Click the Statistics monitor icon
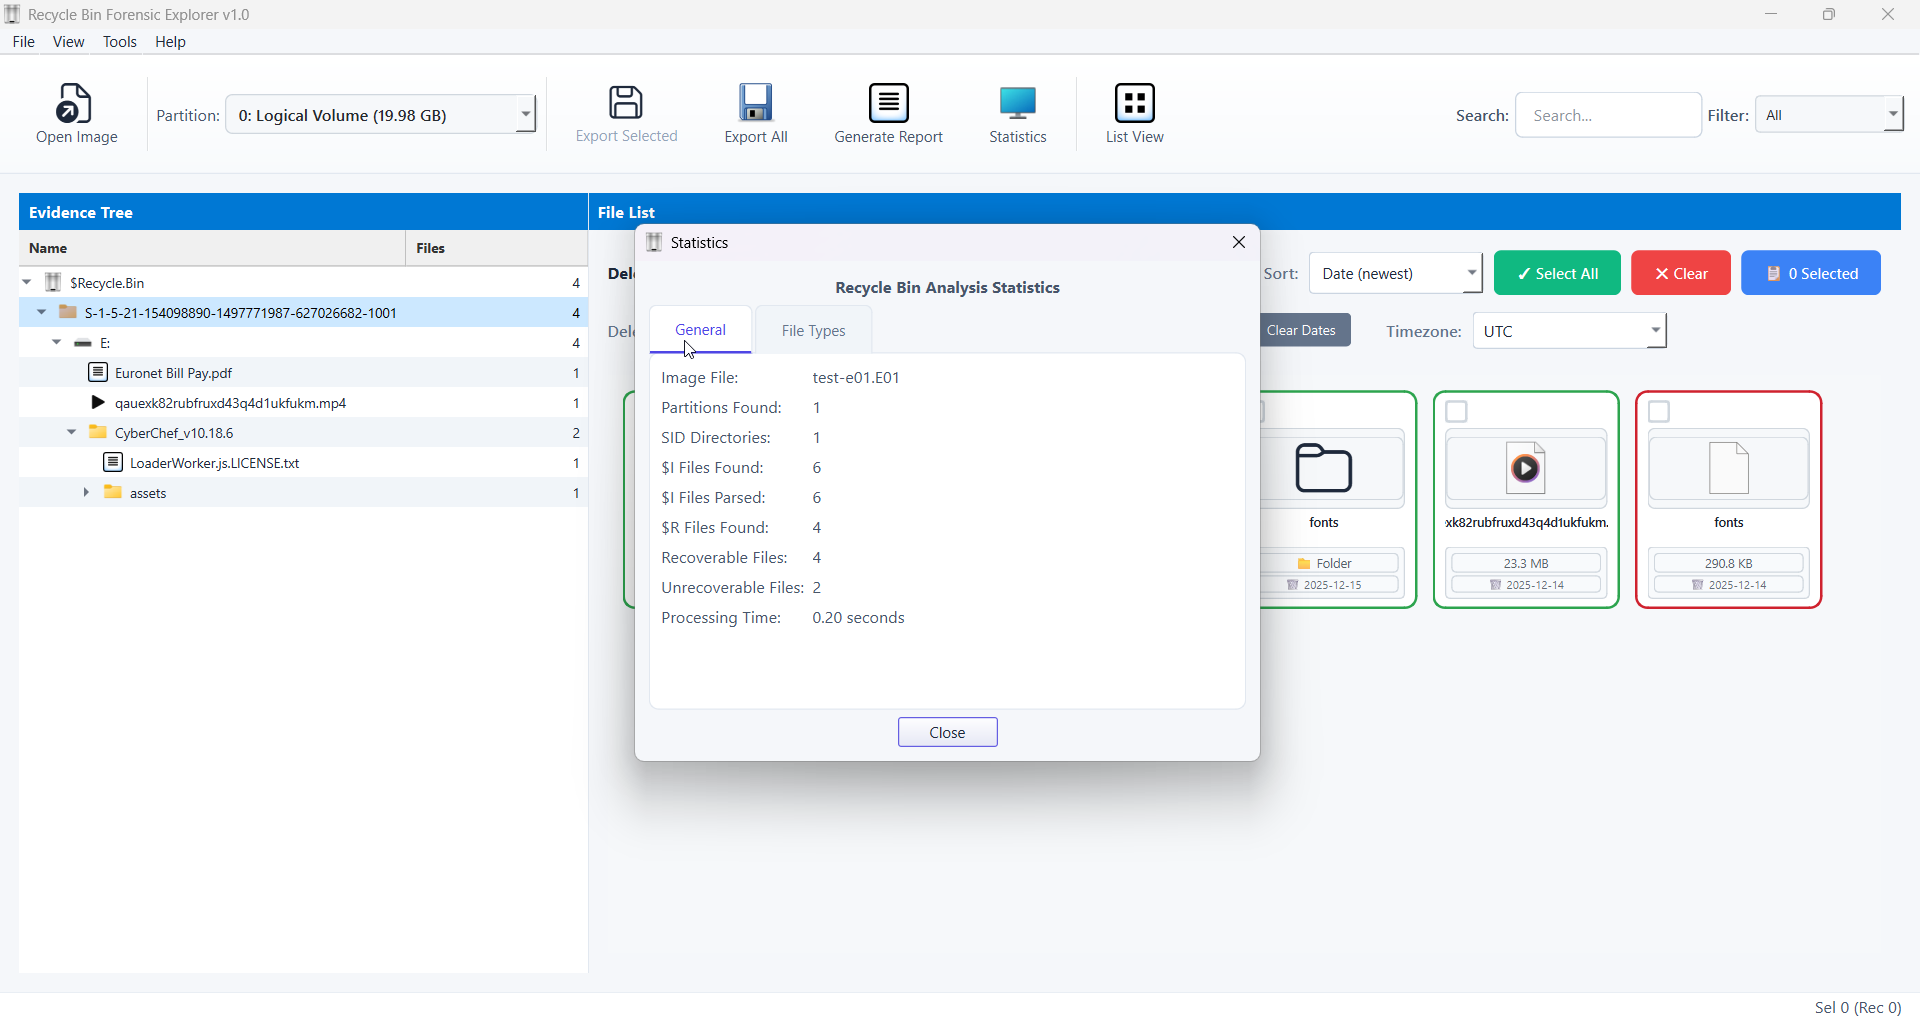Image resolution: width=1920 pixels, height=1020 pixels. coord(1018,104)
